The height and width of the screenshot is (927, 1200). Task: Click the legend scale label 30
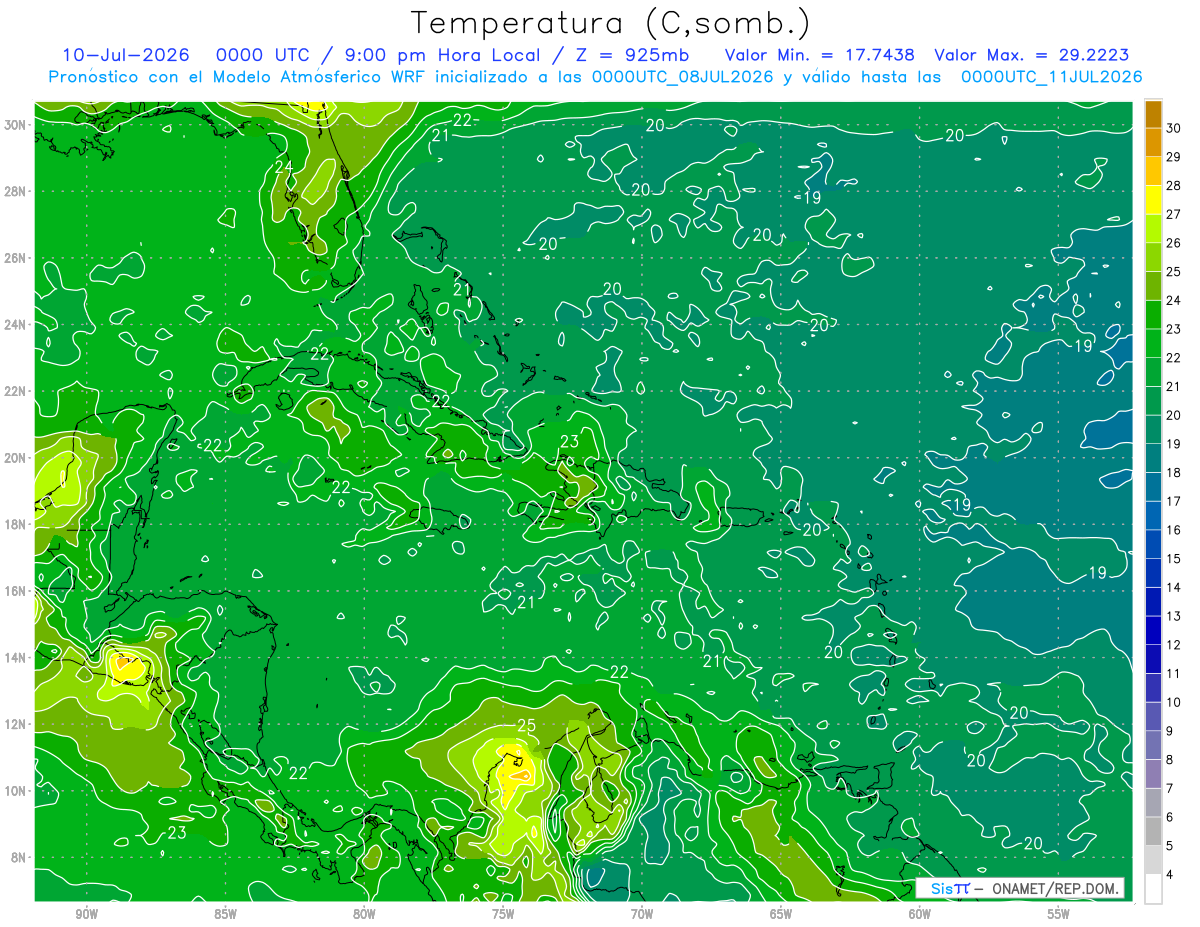[x=1174, y=128]
